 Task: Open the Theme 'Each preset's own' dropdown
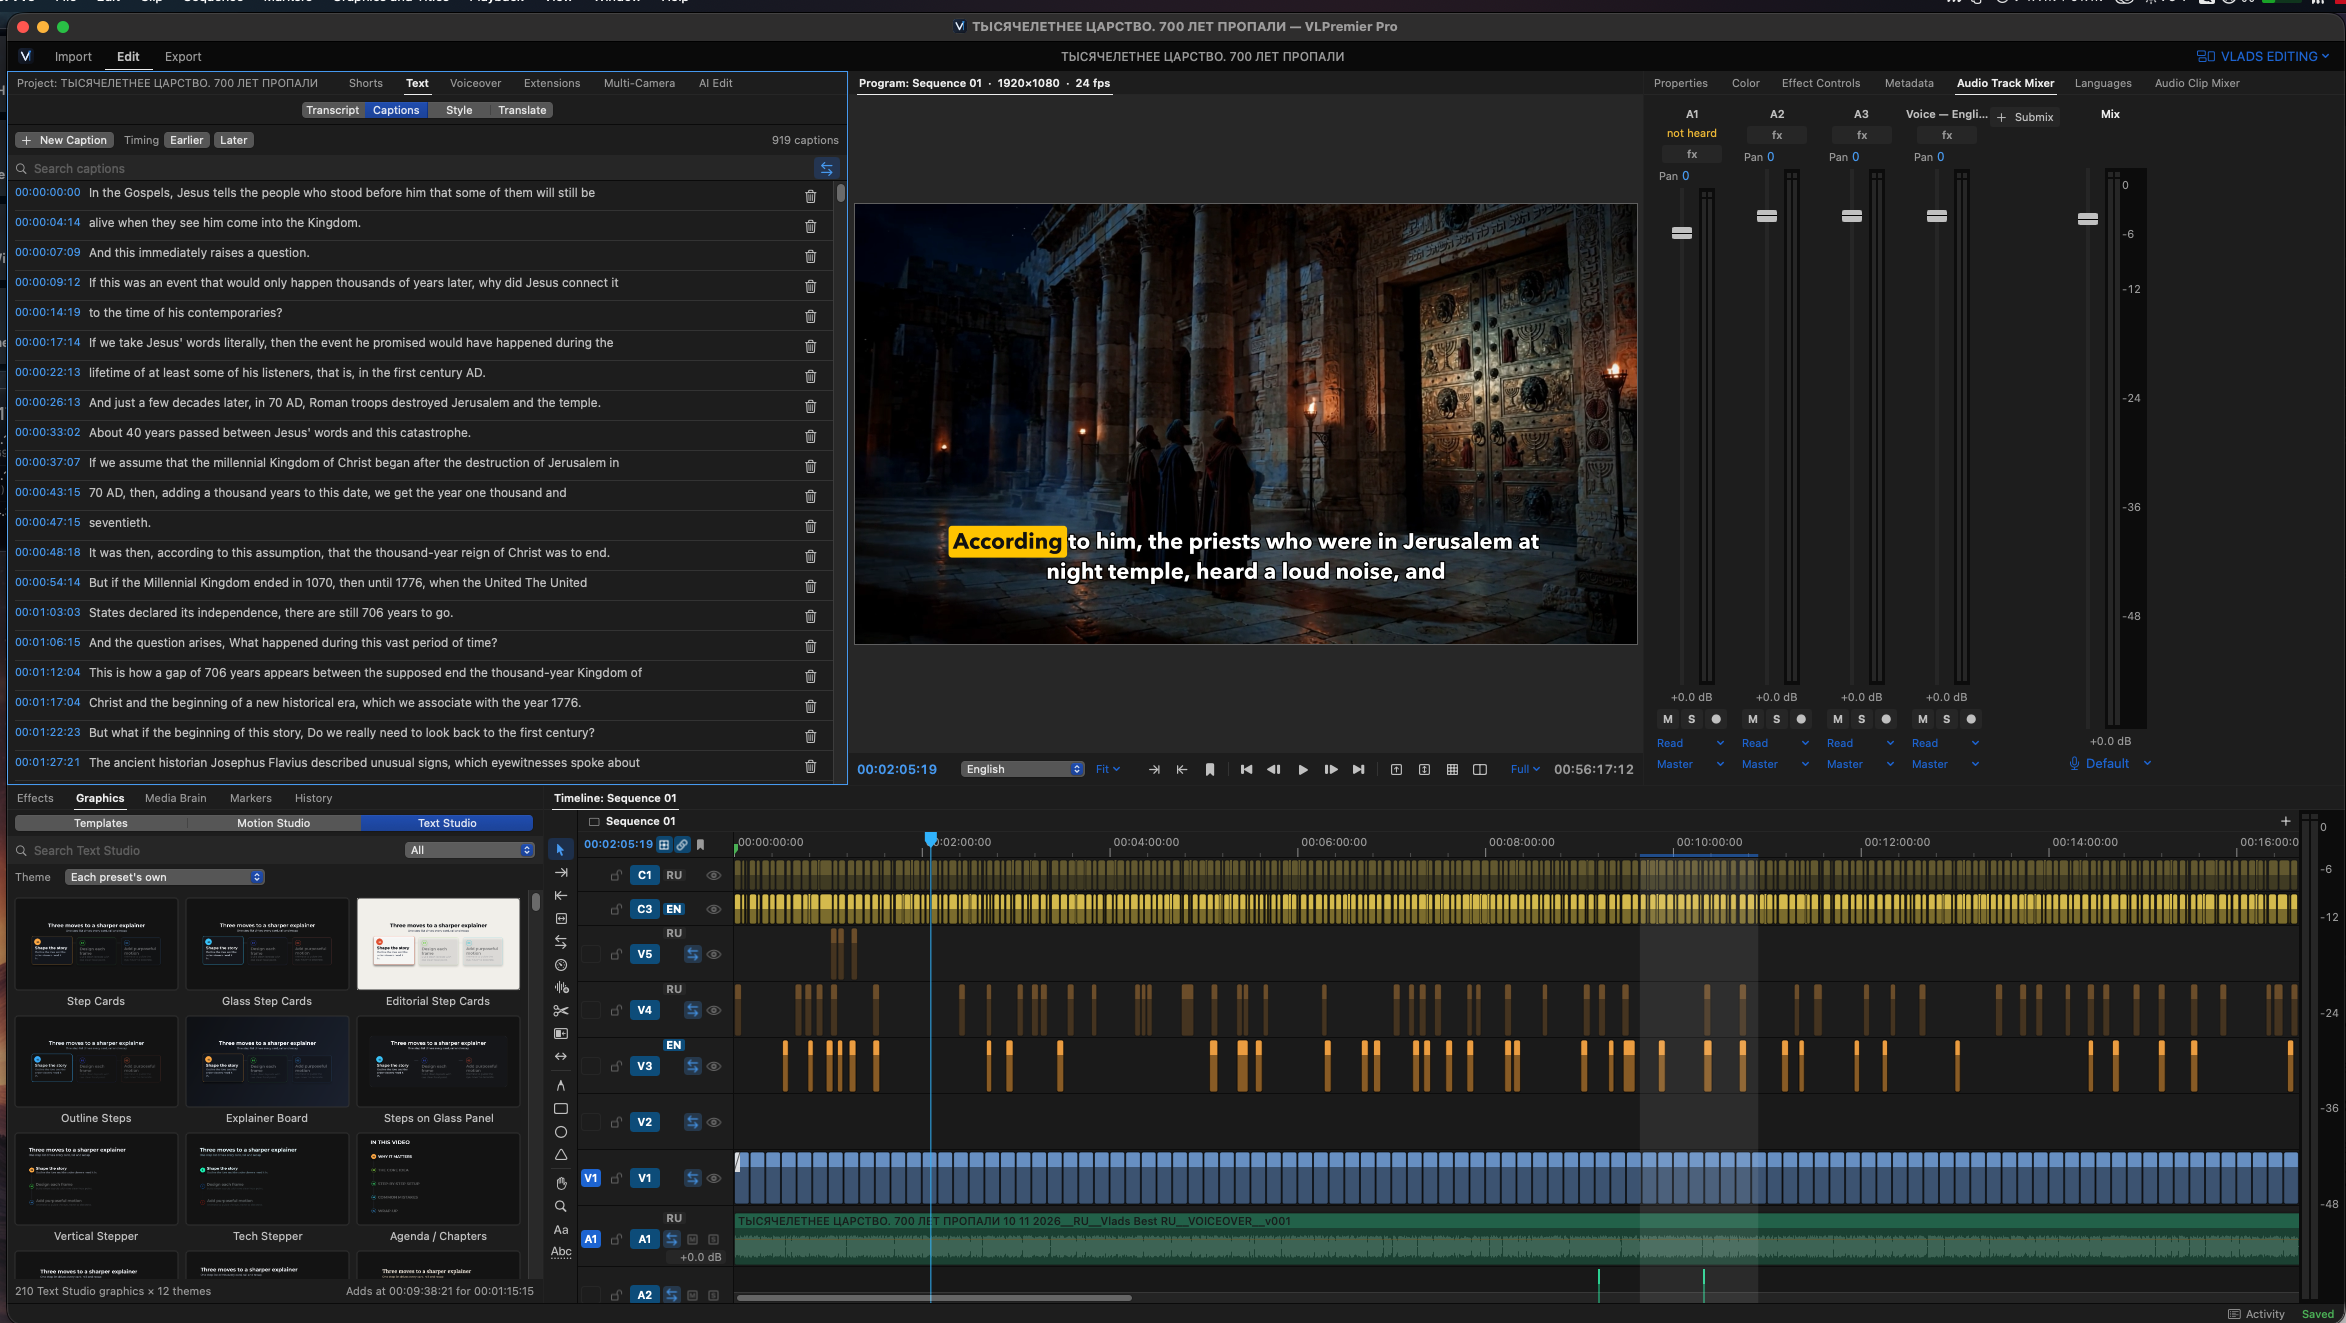coord(165,877)
